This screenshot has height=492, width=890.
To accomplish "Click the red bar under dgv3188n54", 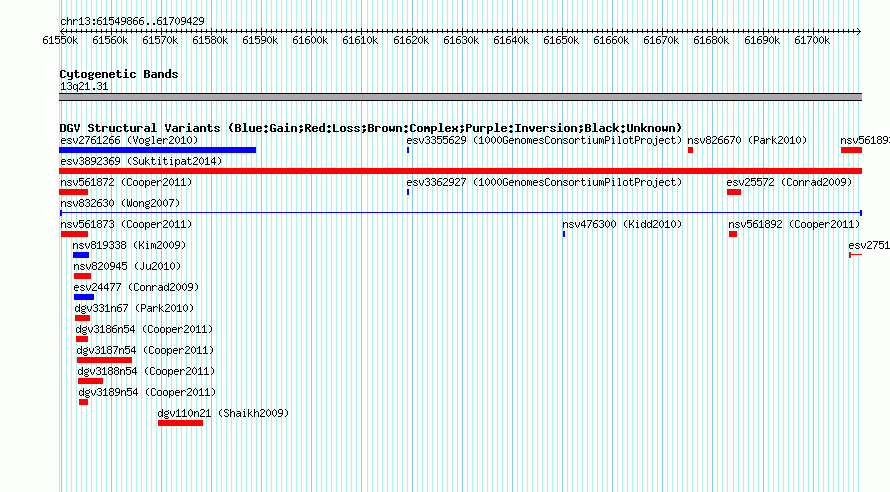I will click(91, 381).
